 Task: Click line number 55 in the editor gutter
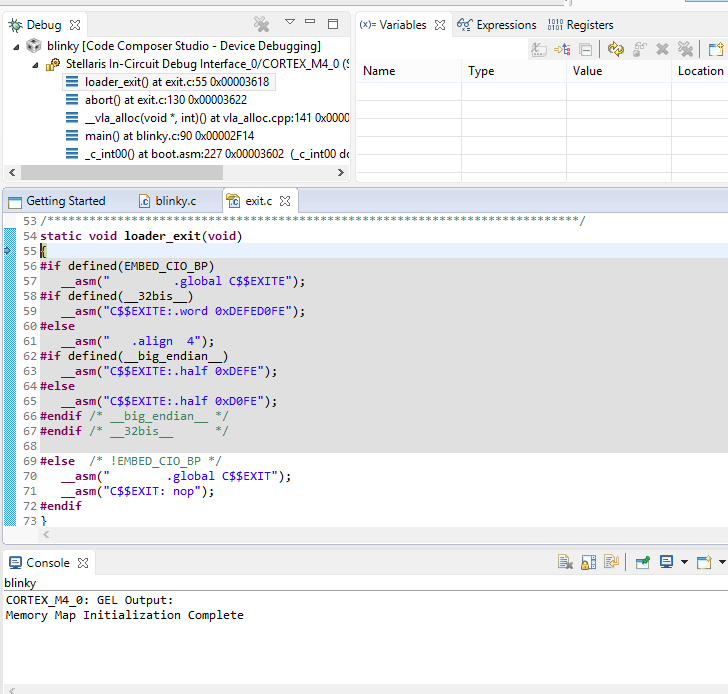click(x=30, y=251)
